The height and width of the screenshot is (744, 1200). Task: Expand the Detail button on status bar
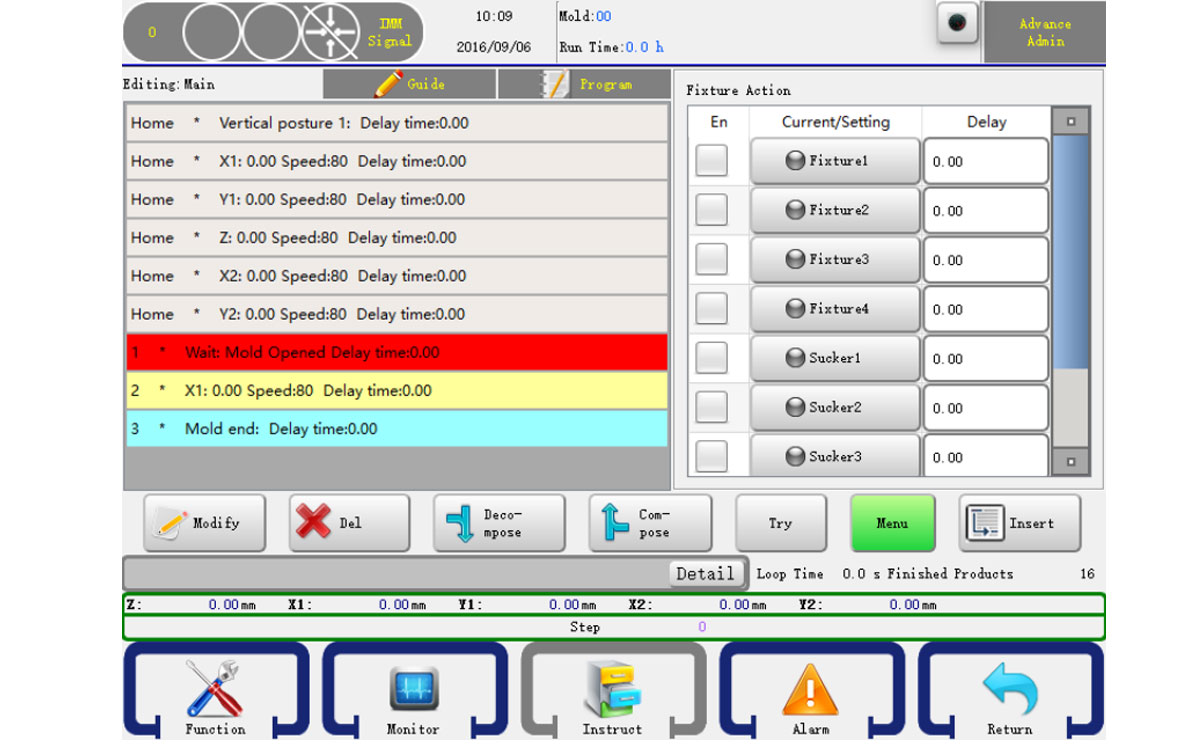pyautogui.click(x=705, y=573)
